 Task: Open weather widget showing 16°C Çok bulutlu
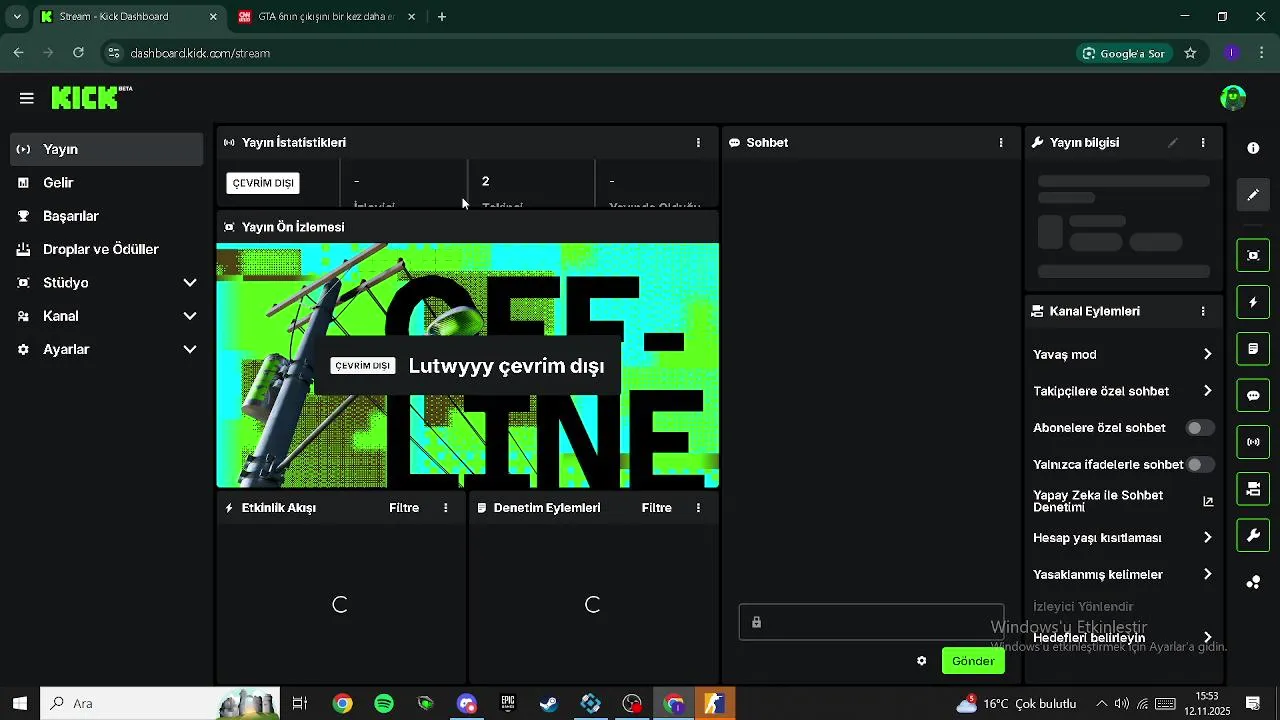point(1016,704)
